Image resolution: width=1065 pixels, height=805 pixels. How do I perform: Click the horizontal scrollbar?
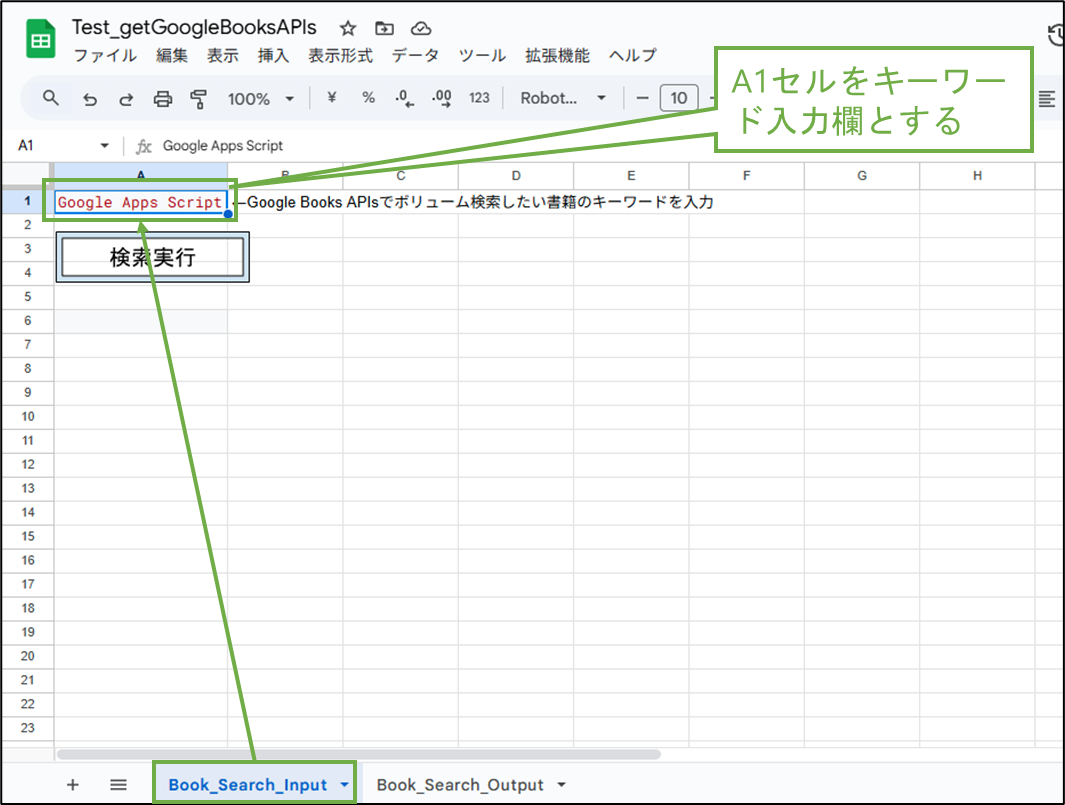coord(359,754)
